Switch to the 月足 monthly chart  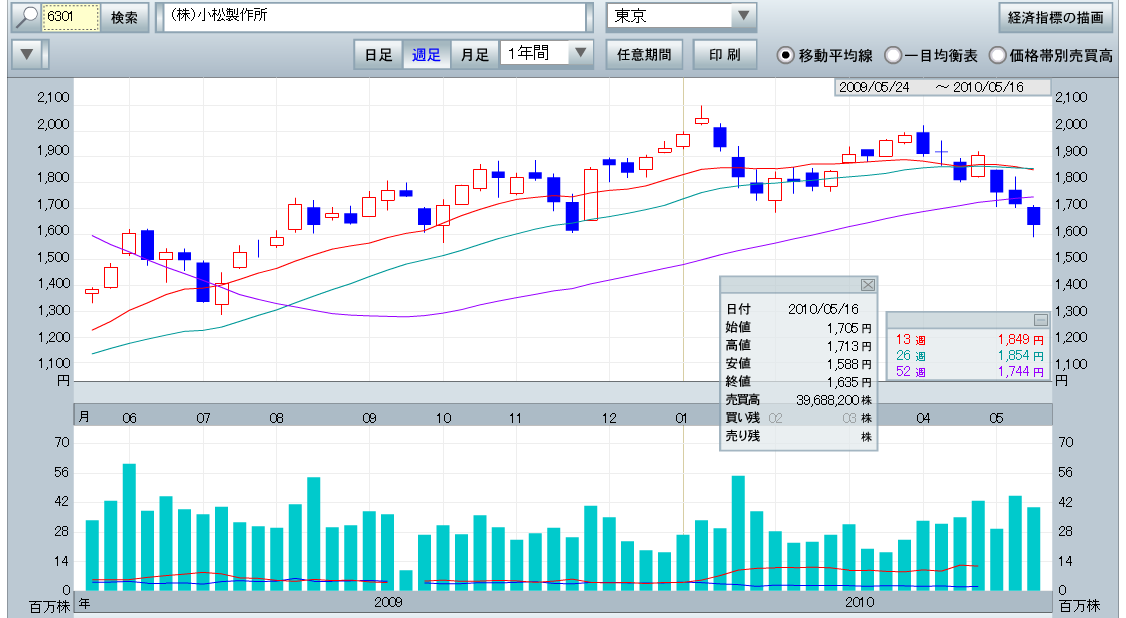[475, 55]
